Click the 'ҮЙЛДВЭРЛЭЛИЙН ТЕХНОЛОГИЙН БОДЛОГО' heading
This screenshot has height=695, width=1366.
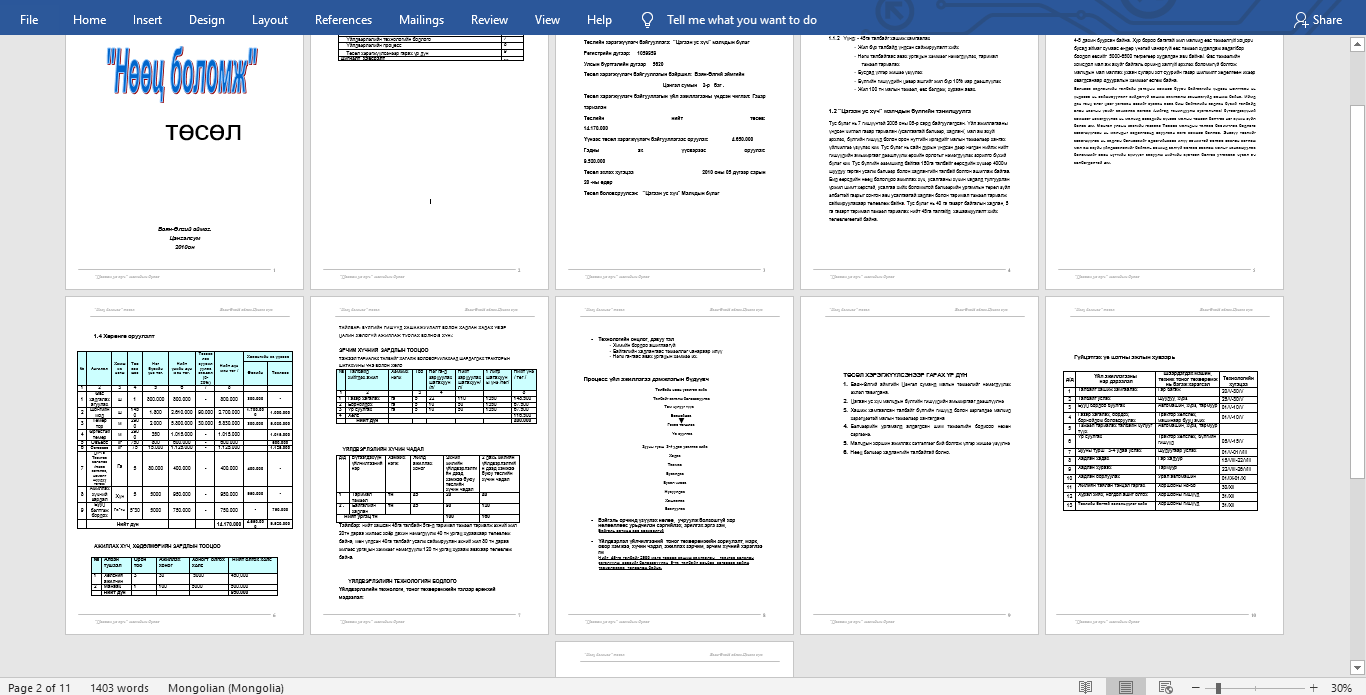click(x=402, y=580)
